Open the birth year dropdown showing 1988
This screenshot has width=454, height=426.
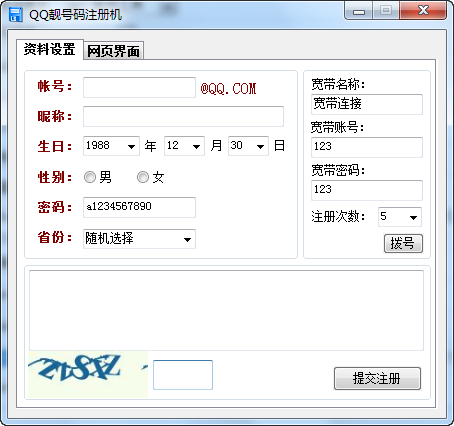[x=111, y=146]
